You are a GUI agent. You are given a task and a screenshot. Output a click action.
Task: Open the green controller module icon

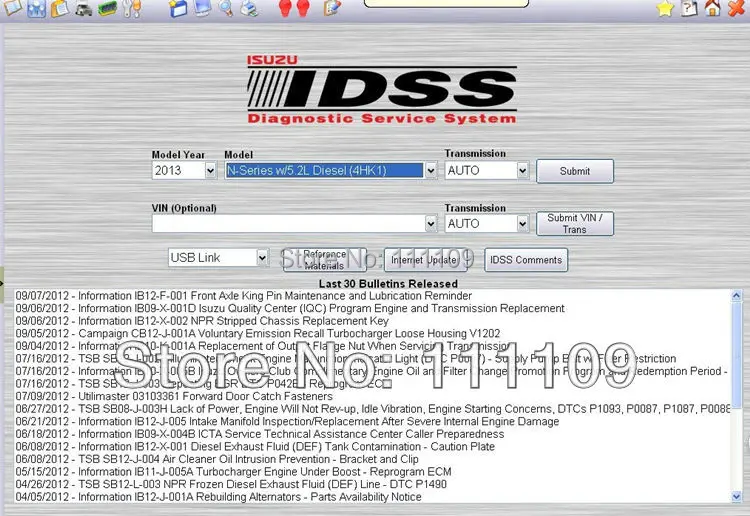click(x=107, y=8)
